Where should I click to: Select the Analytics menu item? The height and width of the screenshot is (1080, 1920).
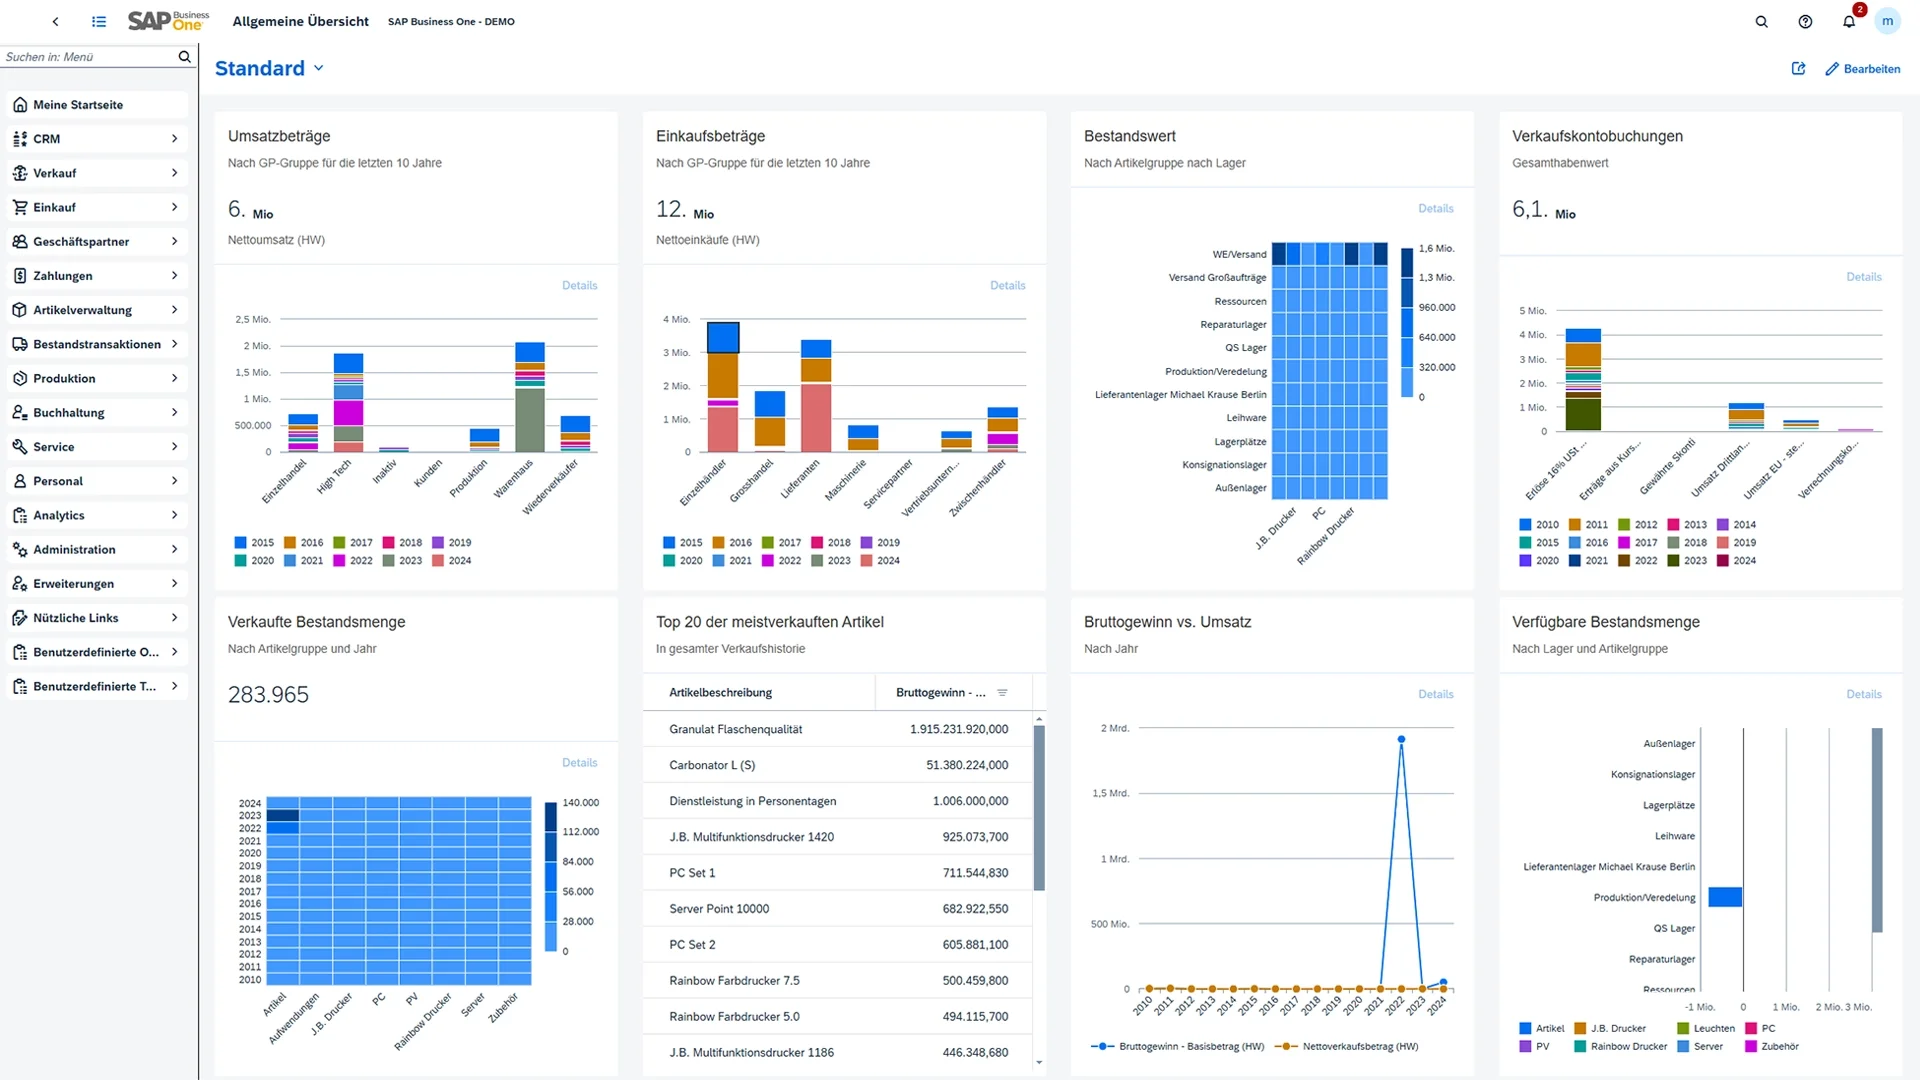(x=59, y=515)
